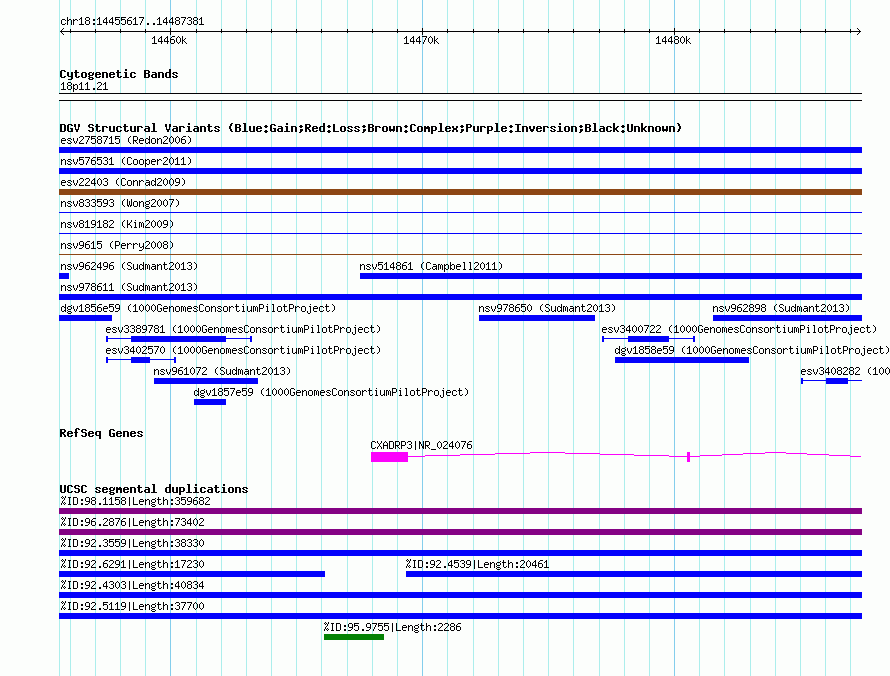Screen dimensions: 890x676
Task: Click the blue bar under %ID:92.6291
Action: [192, 574]
